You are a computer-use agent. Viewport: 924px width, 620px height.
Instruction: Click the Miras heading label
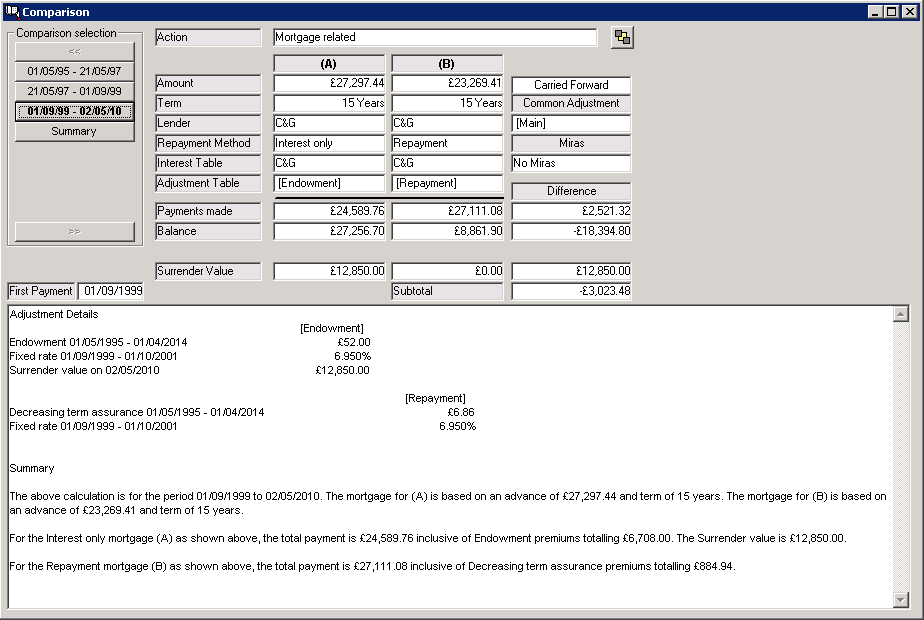point(571,143)
